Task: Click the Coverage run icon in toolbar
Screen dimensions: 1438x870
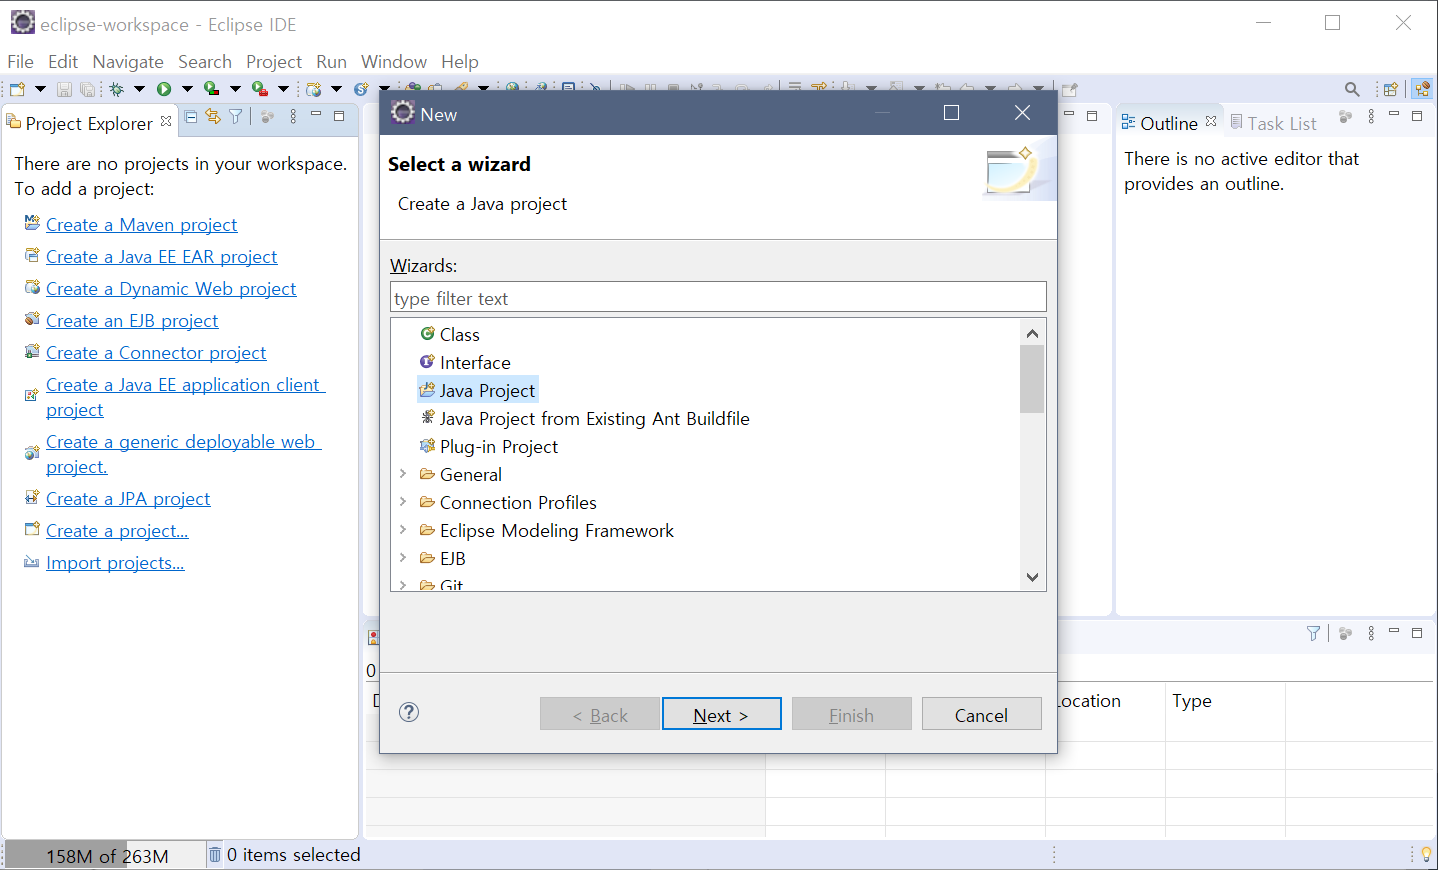Action: pos(212,89)
